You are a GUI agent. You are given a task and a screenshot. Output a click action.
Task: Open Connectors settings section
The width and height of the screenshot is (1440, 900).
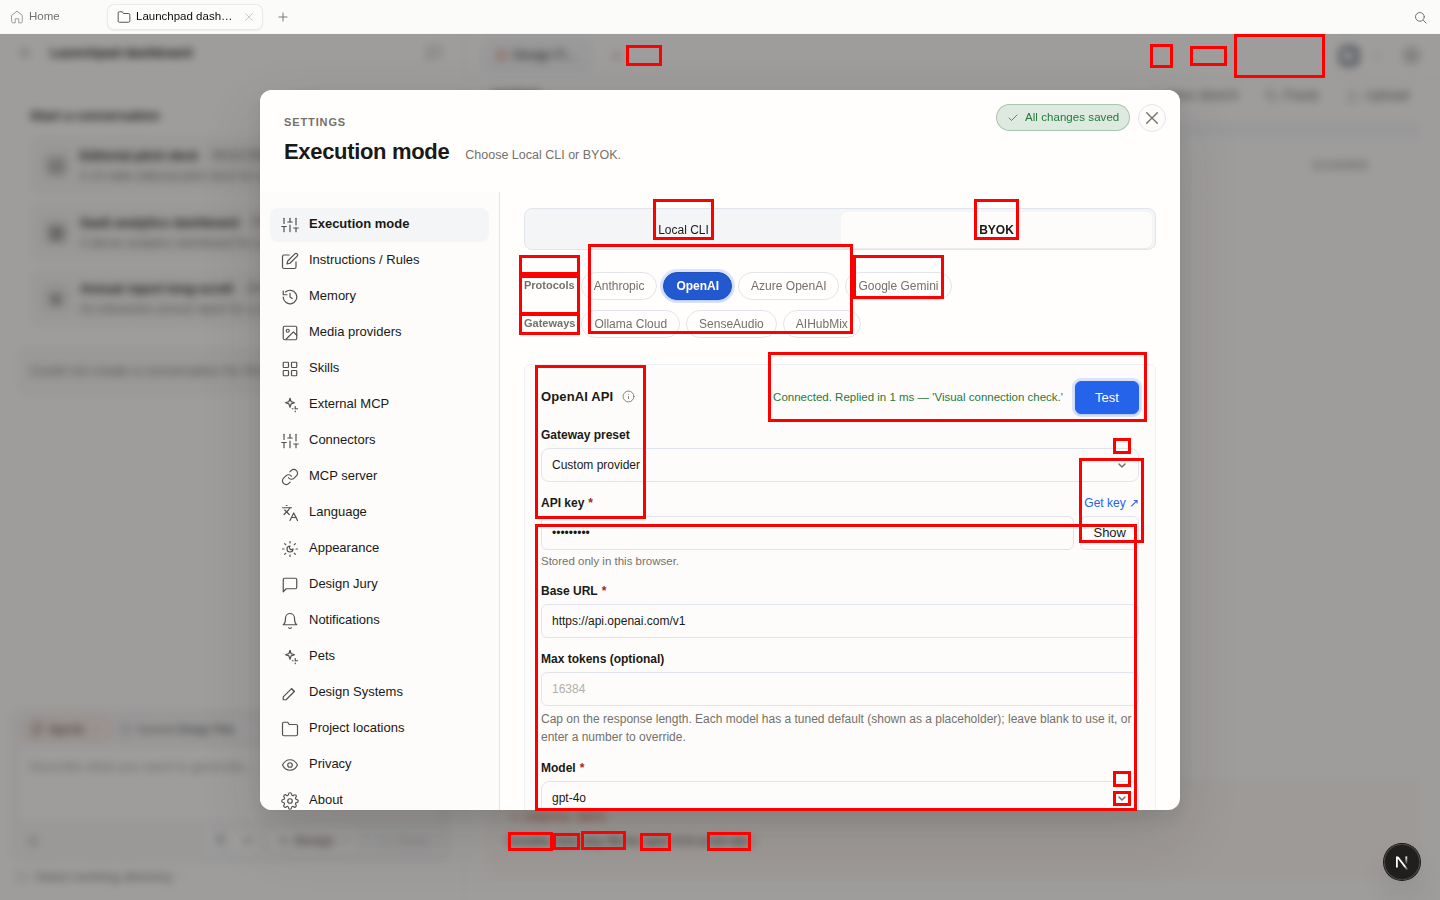(x=379, y=440)
